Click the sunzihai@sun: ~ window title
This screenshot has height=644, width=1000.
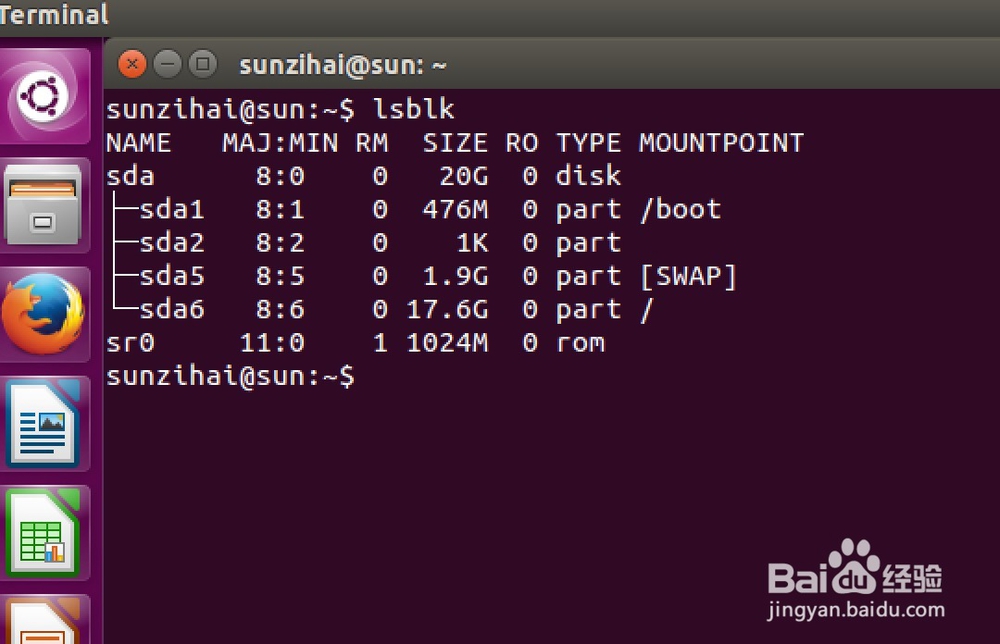coord(342,65)
